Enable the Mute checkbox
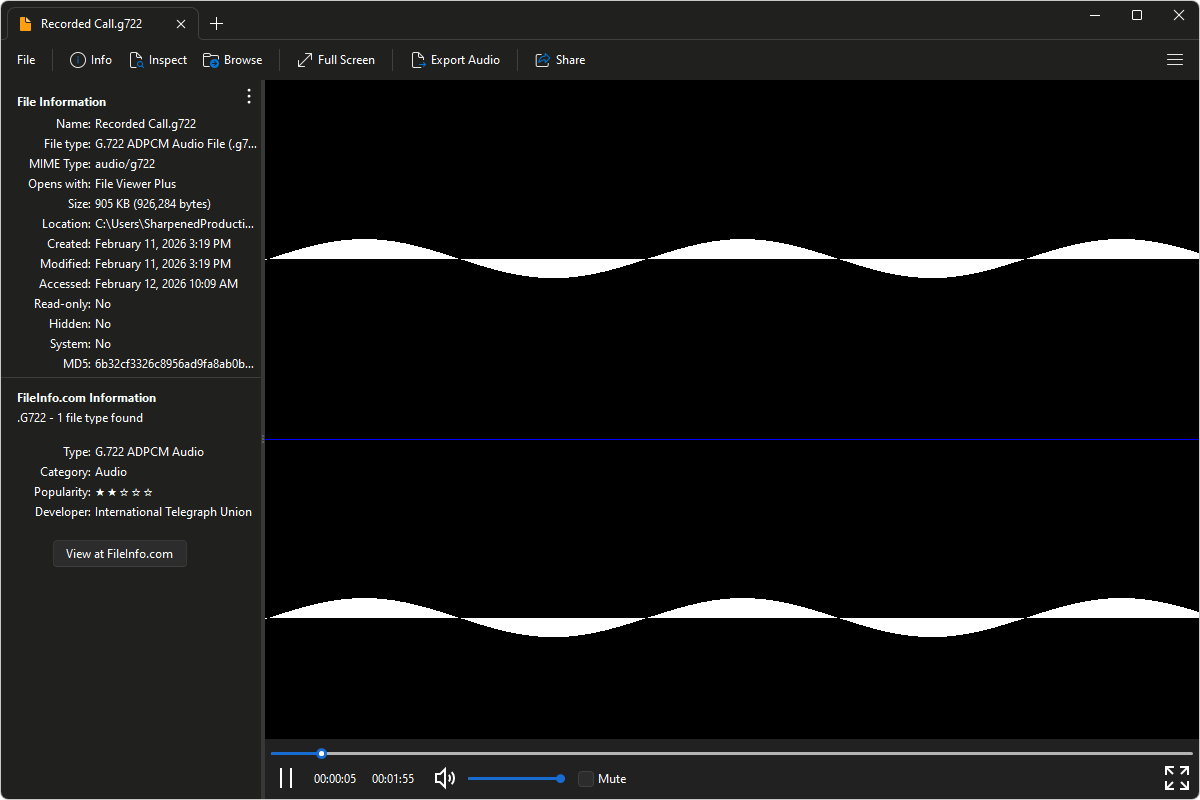Screen dimensions: 1200x800 coord(586,779)
